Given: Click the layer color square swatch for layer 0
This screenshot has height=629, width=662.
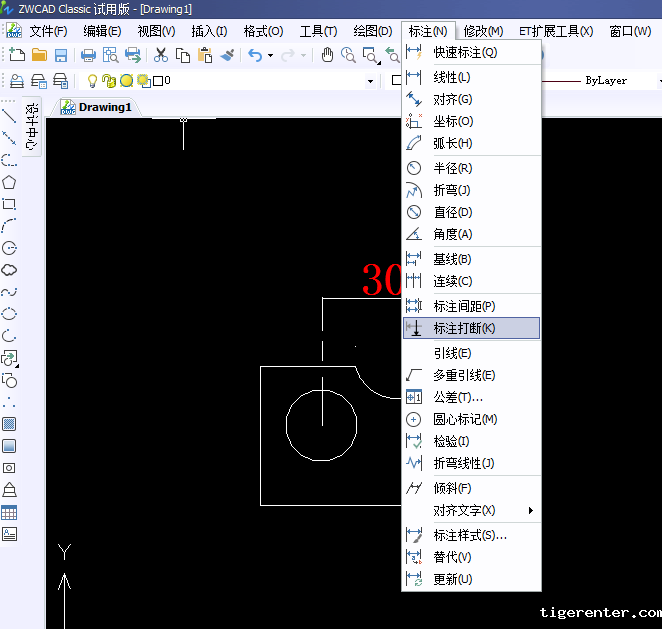Looking at the screenshot, I should tap(158, 81).
